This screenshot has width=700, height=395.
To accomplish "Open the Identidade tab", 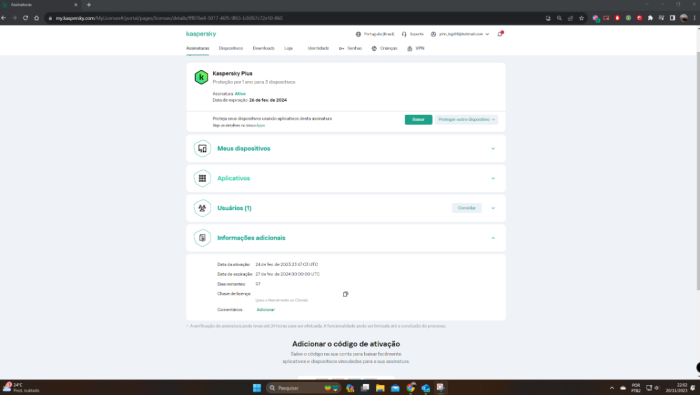I will click(318, 48).
